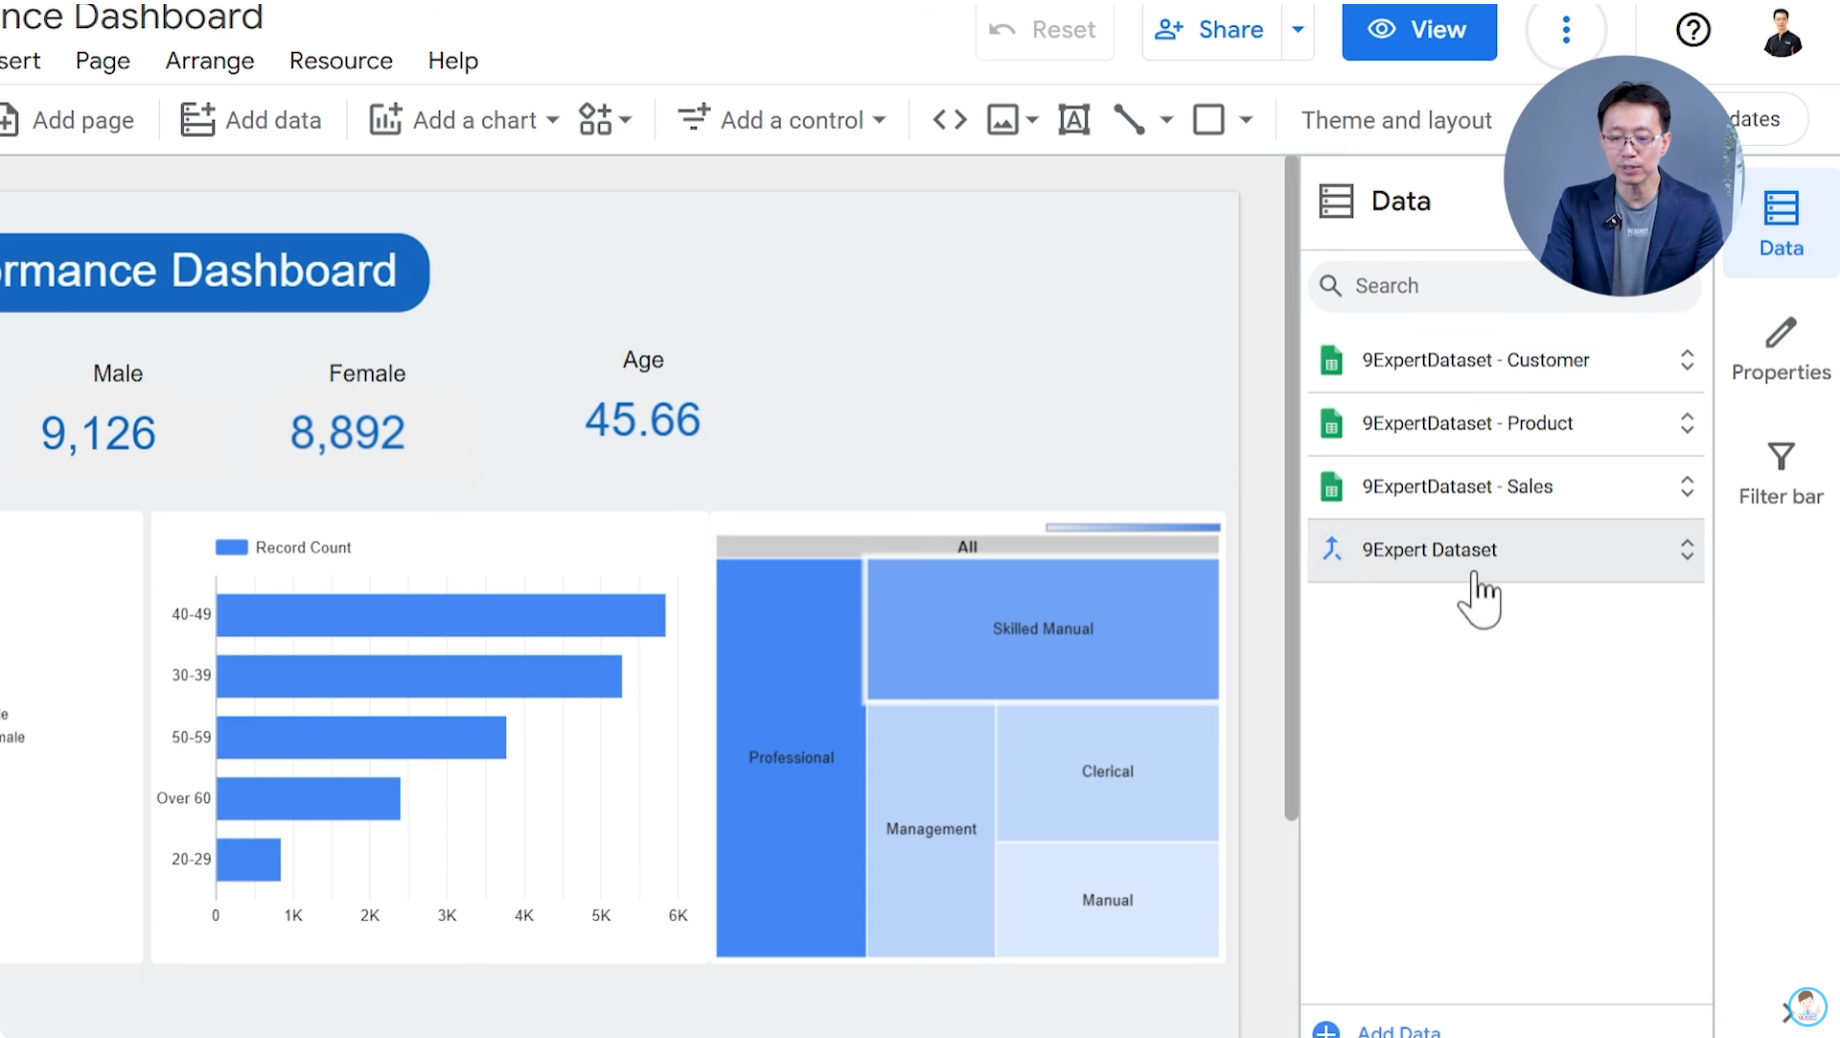The width and height of the screenshot is (1840, 1038).
Task: Click the embed URL code icon
Action: click(x=949, y=120)
